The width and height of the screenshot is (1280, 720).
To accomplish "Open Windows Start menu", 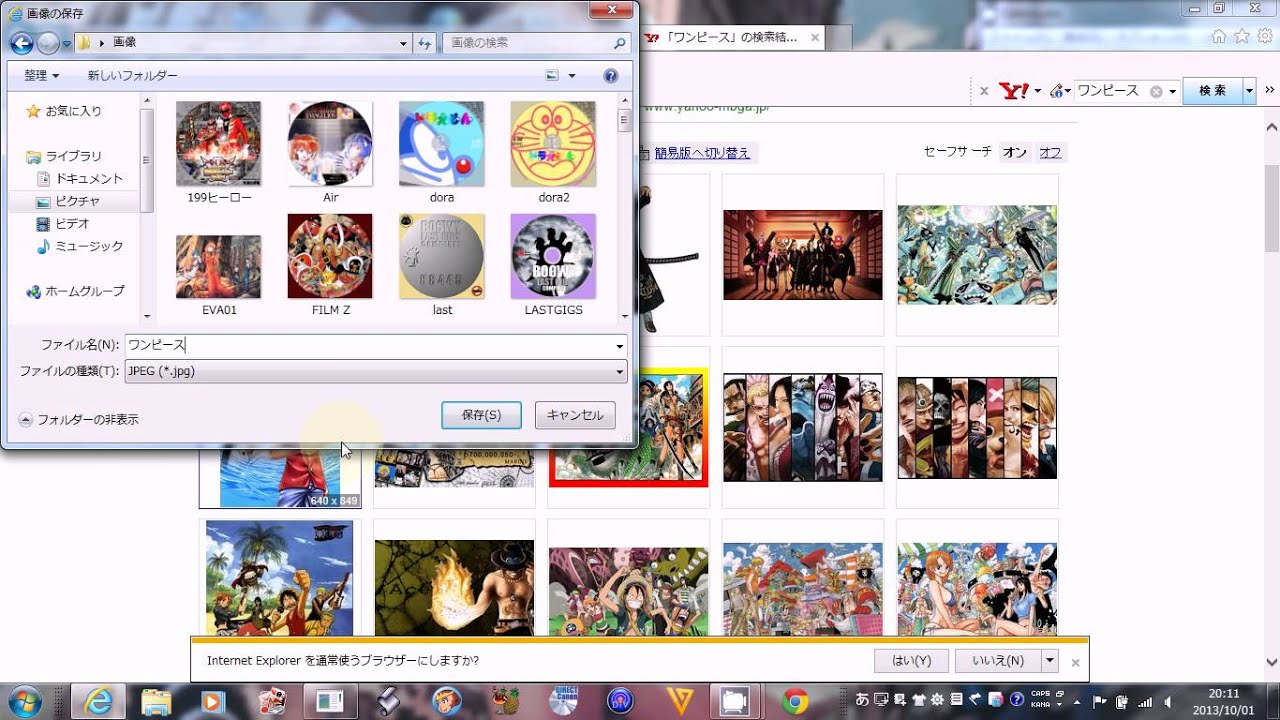I will point(23,700).
